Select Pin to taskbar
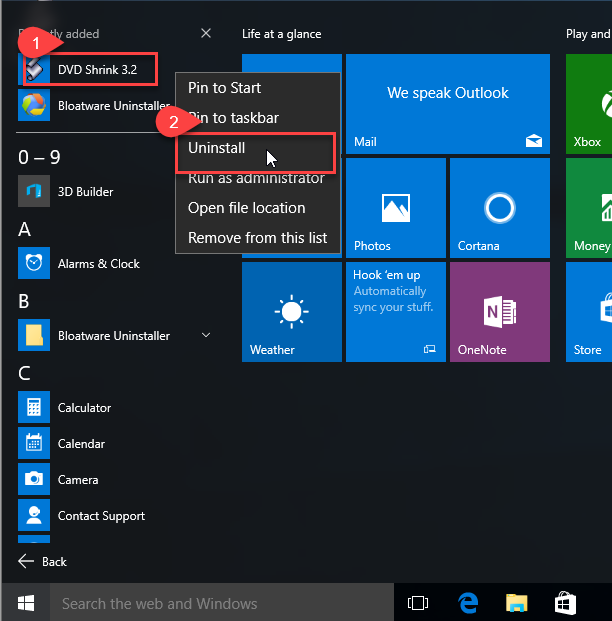612x621 pixels. pos(258,118)
